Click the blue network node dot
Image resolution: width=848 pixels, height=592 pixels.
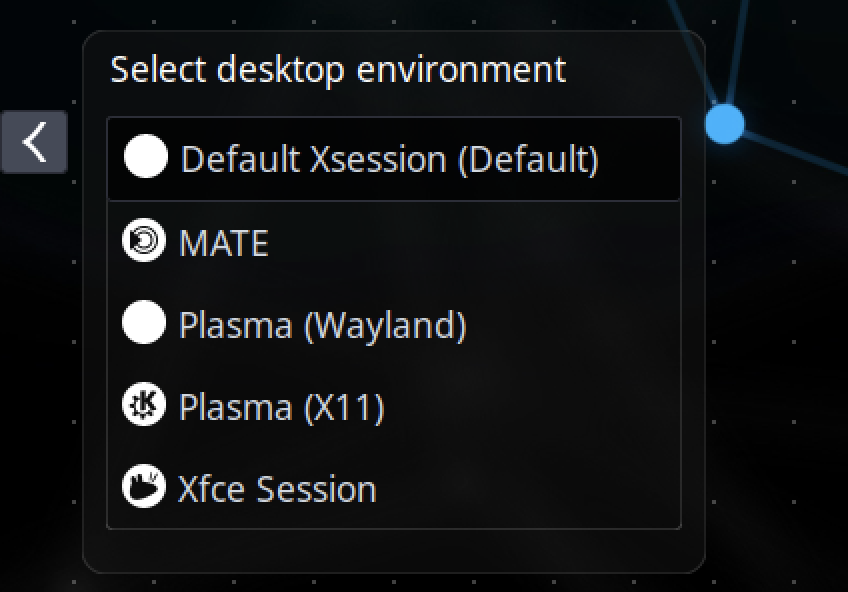(x=725, y=123)
